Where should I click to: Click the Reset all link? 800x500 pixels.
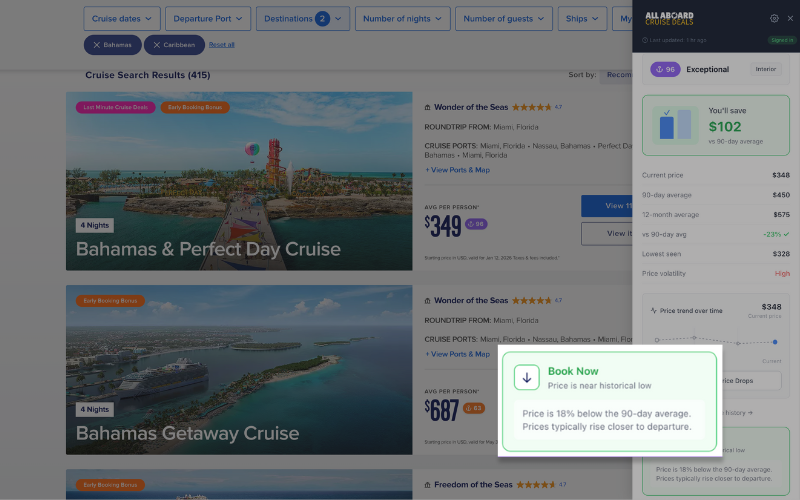pos(222,45)
